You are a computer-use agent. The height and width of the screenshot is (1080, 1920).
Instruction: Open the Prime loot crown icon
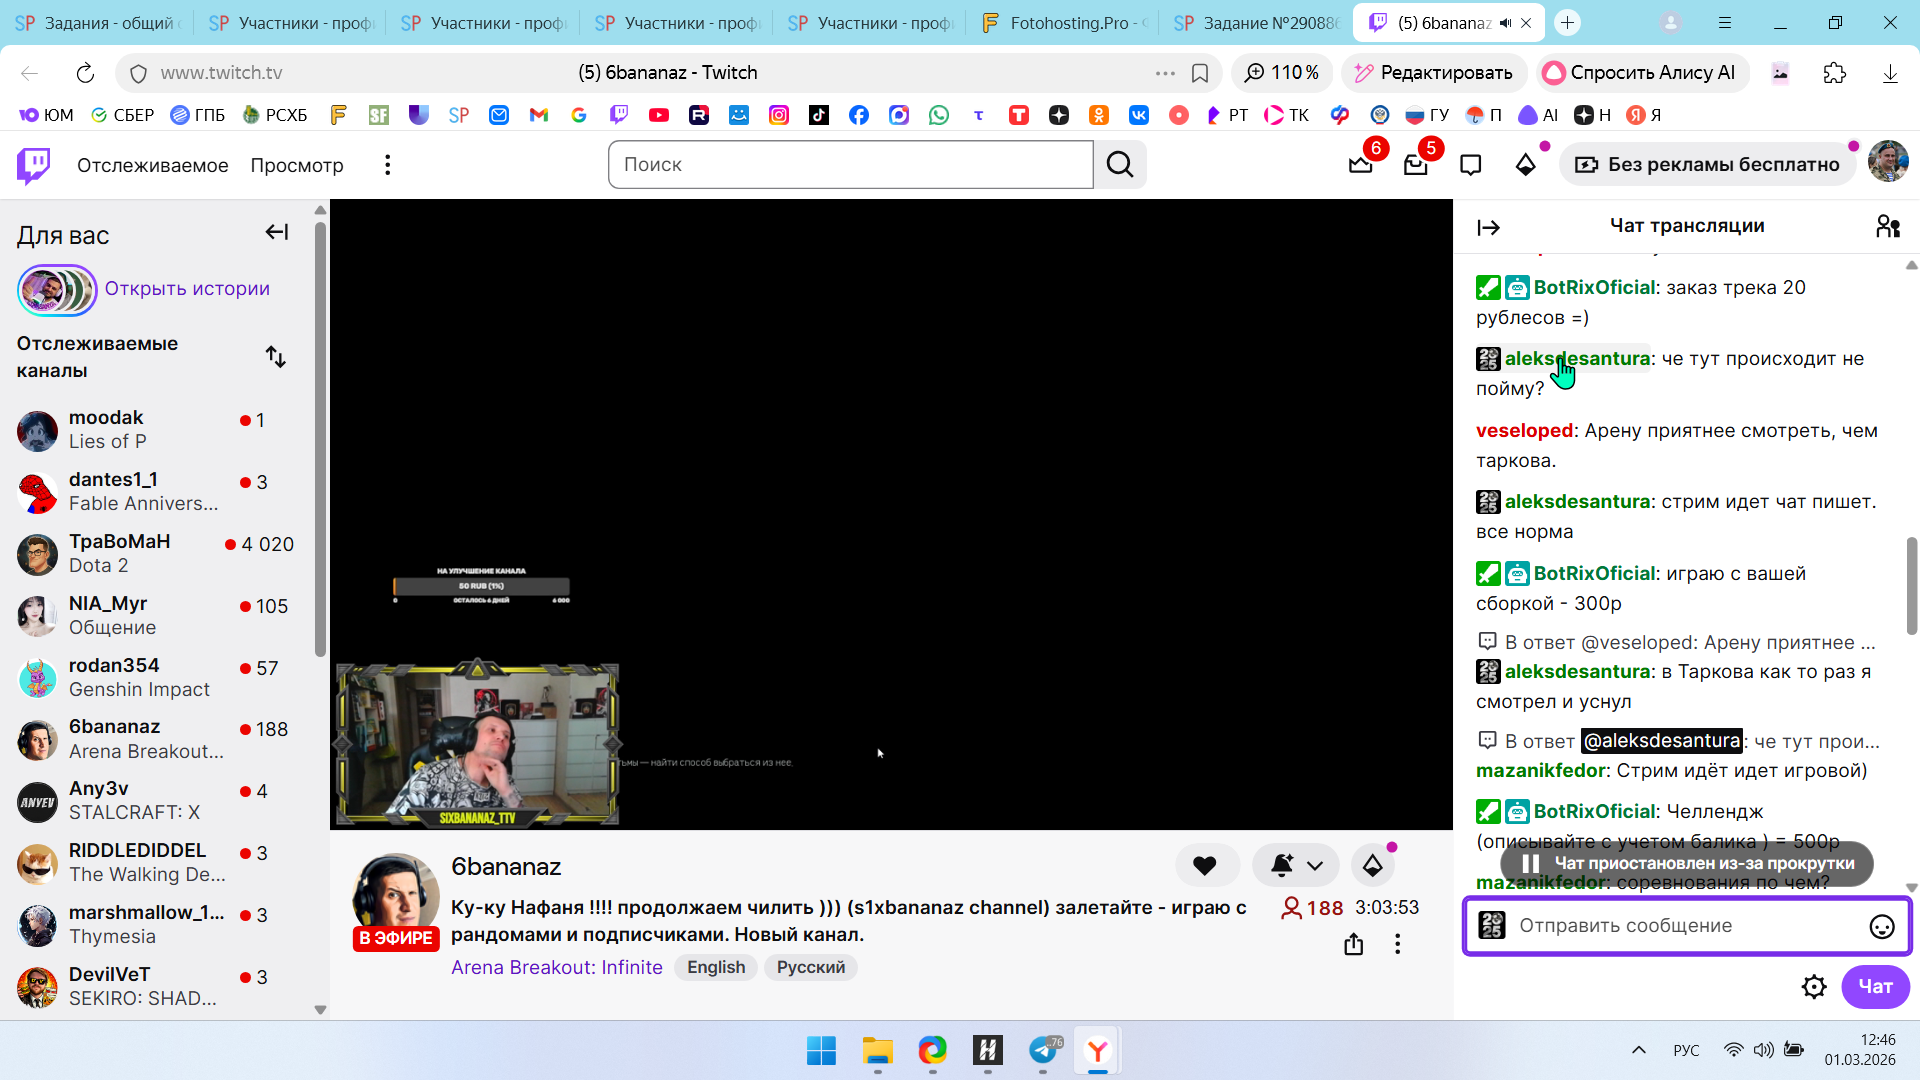(1360, 165)
